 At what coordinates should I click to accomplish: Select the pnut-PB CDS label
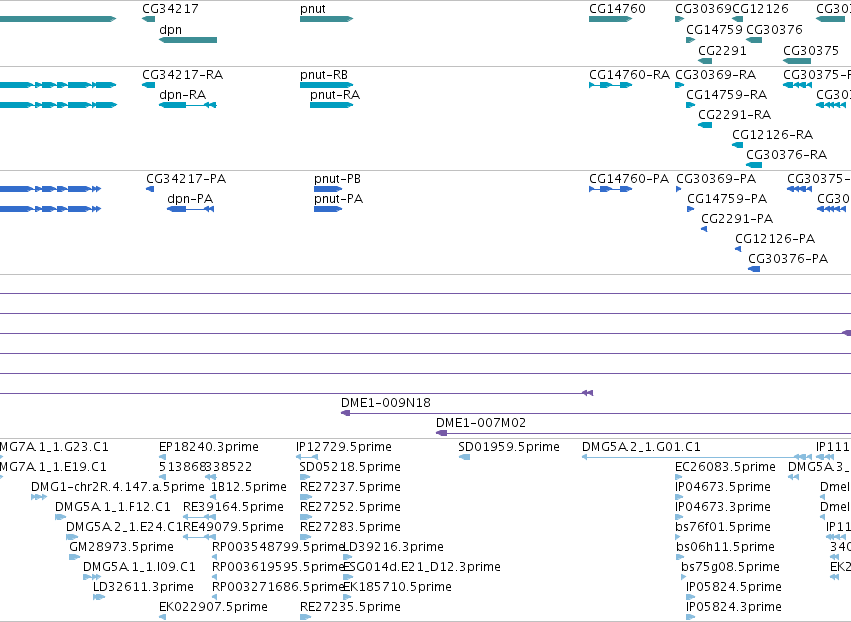point(337,179)
